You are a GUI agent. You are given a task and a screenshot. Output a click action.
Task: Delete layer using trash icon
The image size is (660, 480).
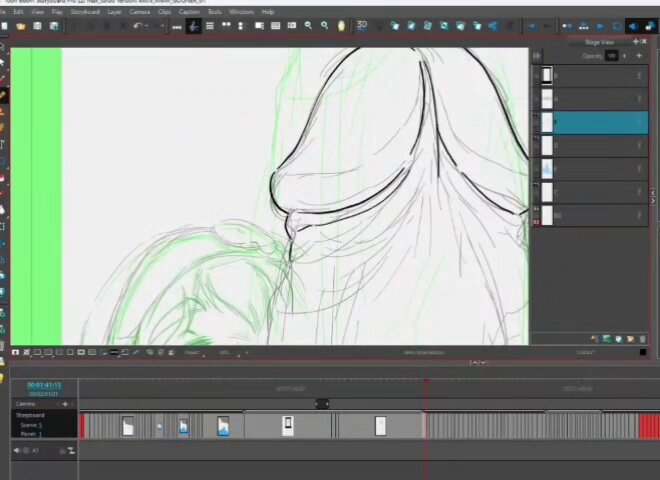point(642,339)
